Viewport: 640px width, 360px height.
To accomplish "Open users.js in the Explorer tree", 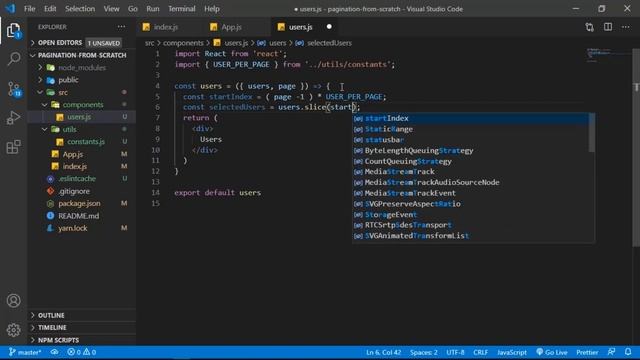I will [79, 117].
